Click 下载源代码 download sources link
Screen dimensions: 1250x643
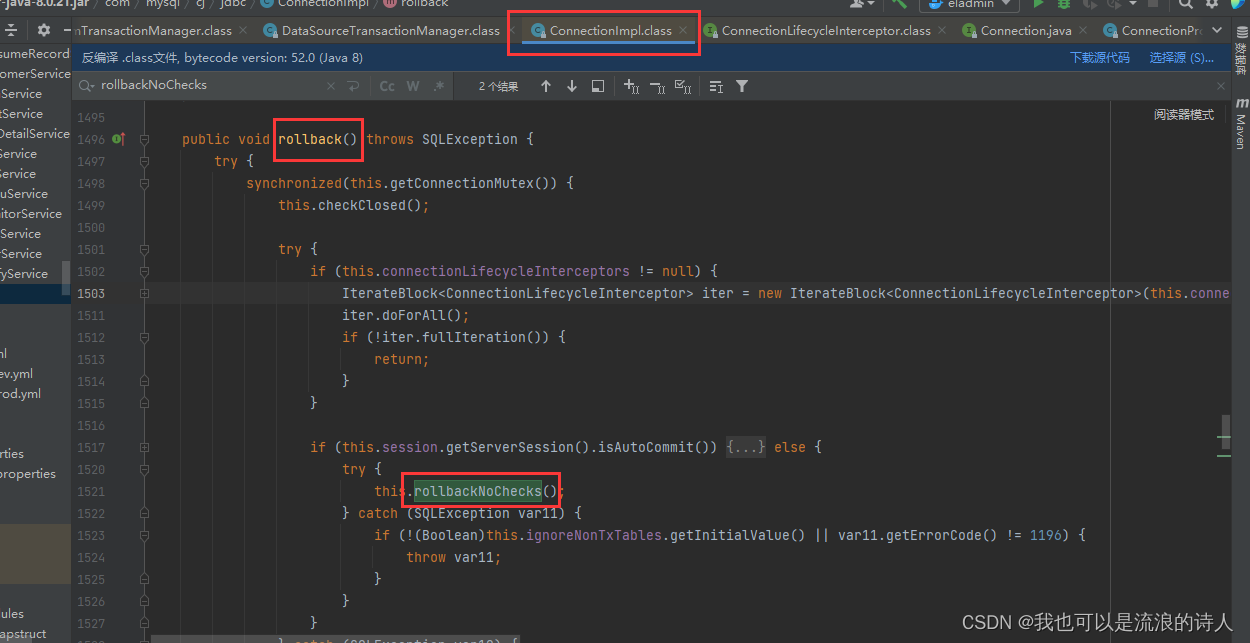coord(1100,58)
